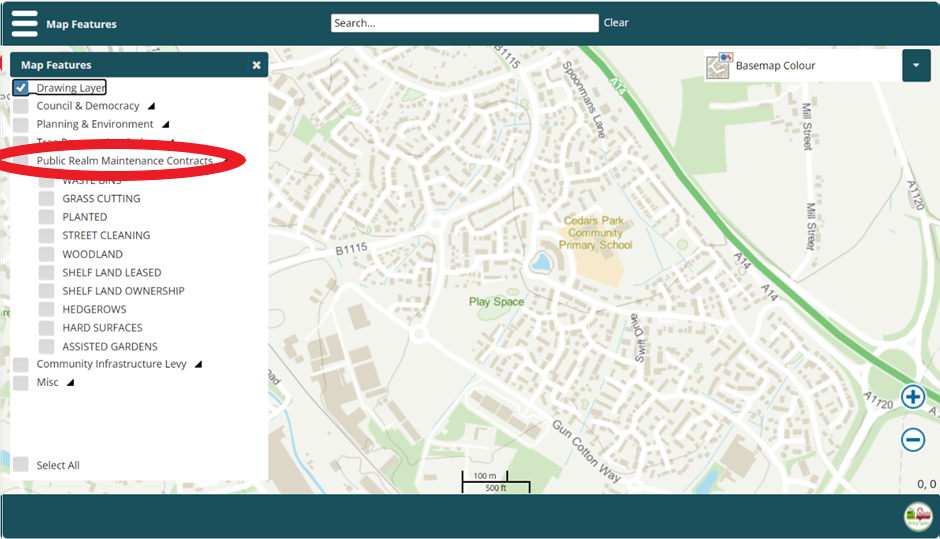Image resolution: width=940 pixels, height=539 pixels.
Task: Click the zoom out minus button
Action: (x=913, y=439)
